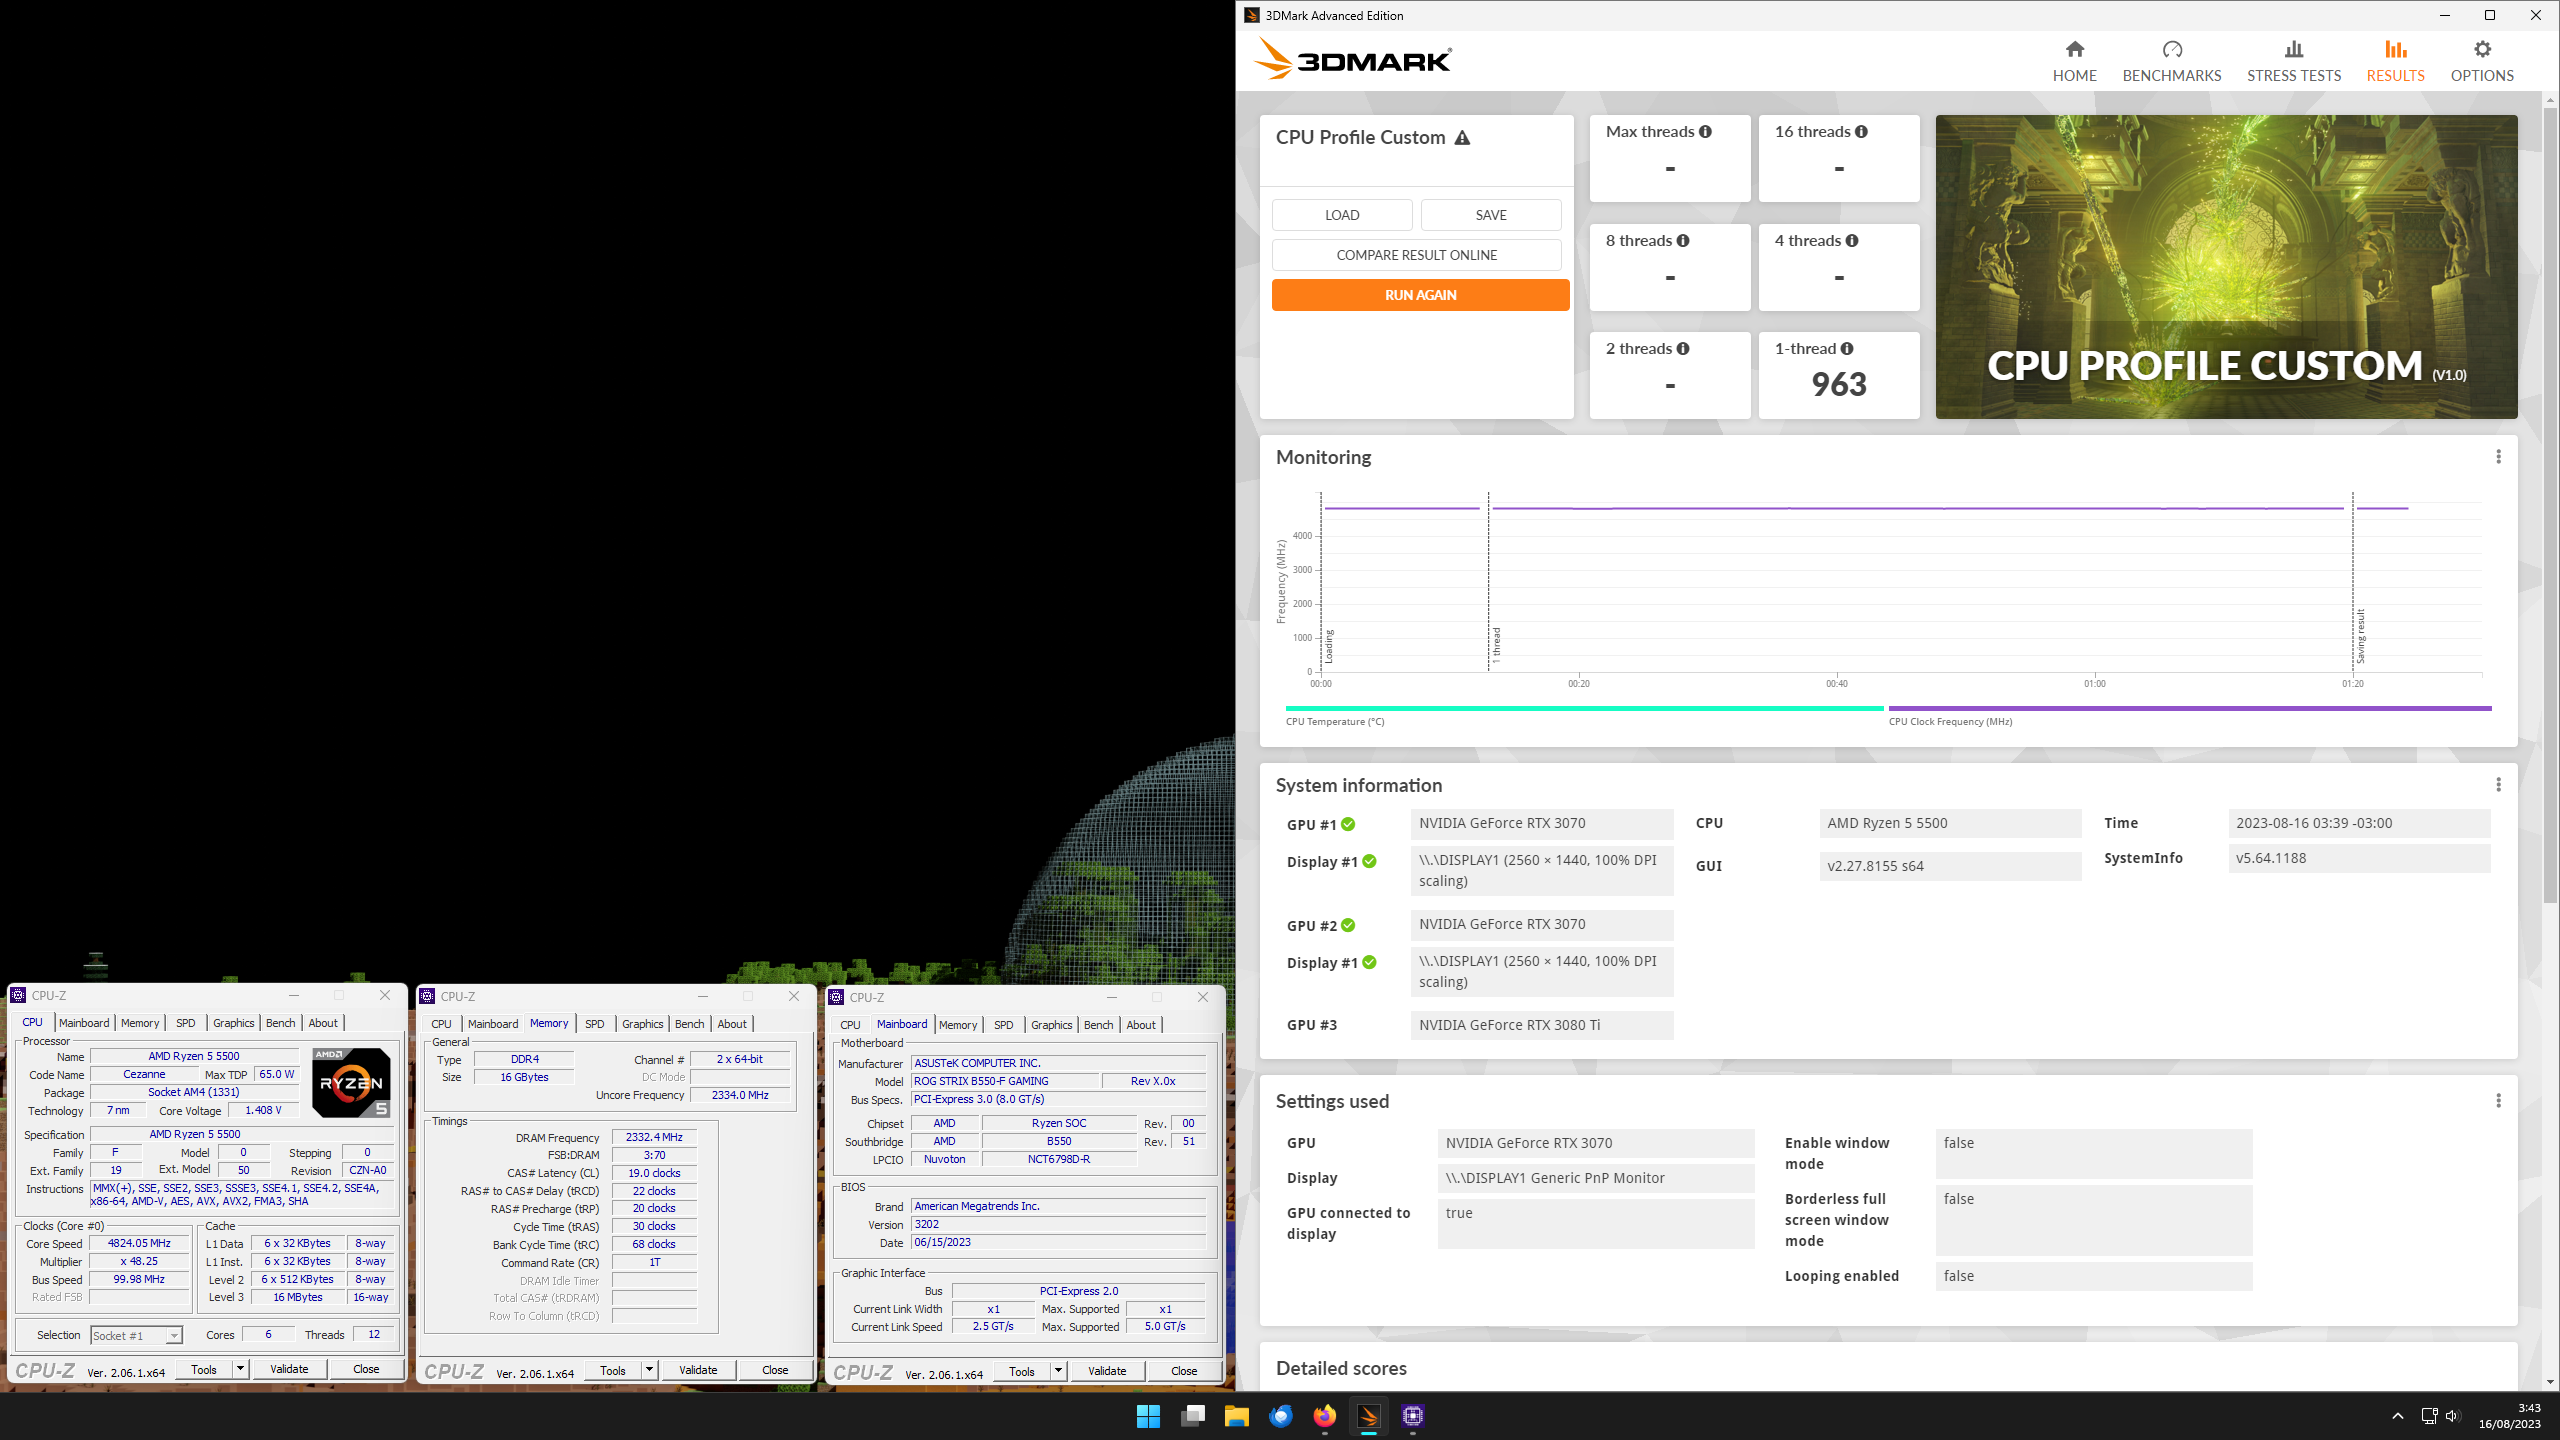Click the Time value 2023-08-16 03:39
2560x1440 pixels.
click(x=2359, y=823)
